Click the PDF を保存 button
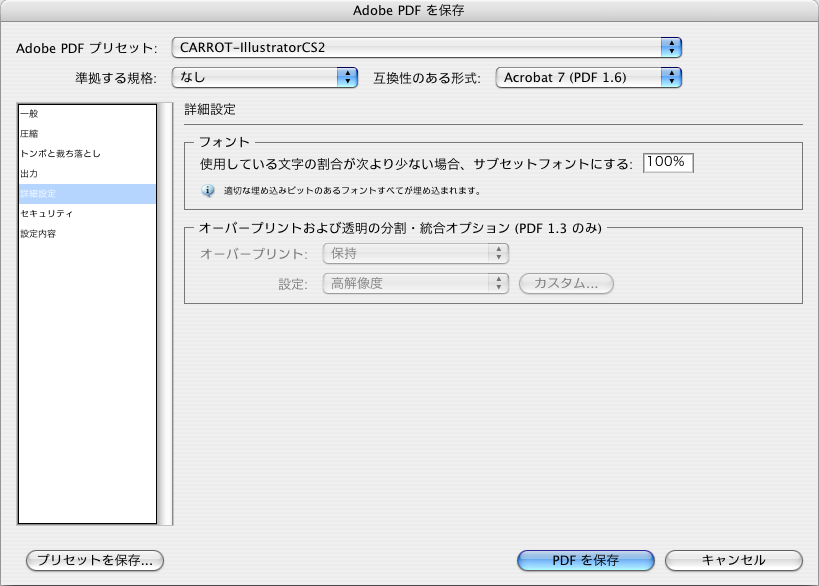Viewport: 819px width, 586px height. click(x=585, y=561)
